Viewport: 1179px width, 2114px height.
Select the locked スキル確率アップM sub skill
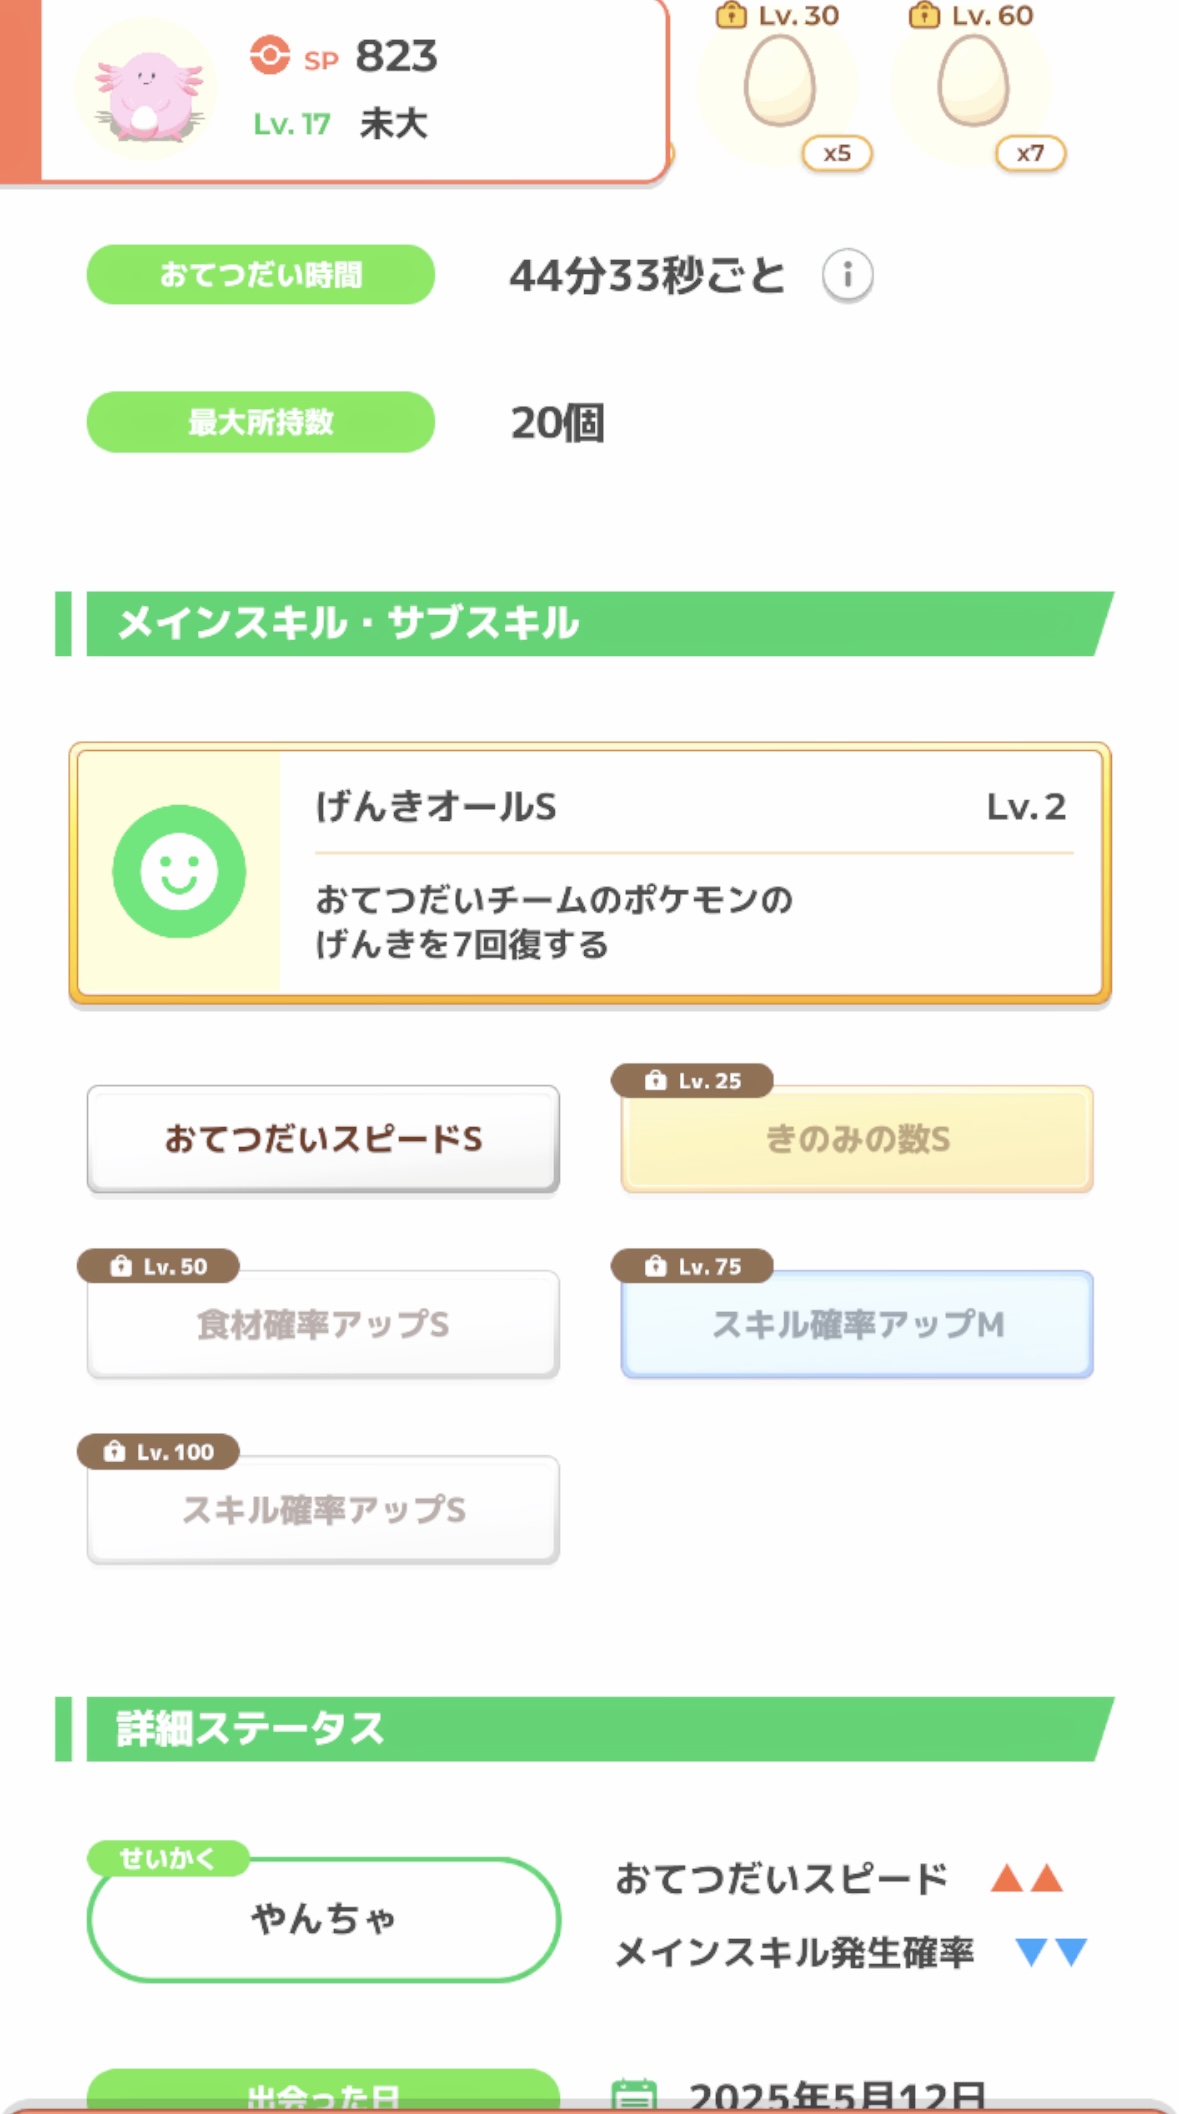[857, 1324]
